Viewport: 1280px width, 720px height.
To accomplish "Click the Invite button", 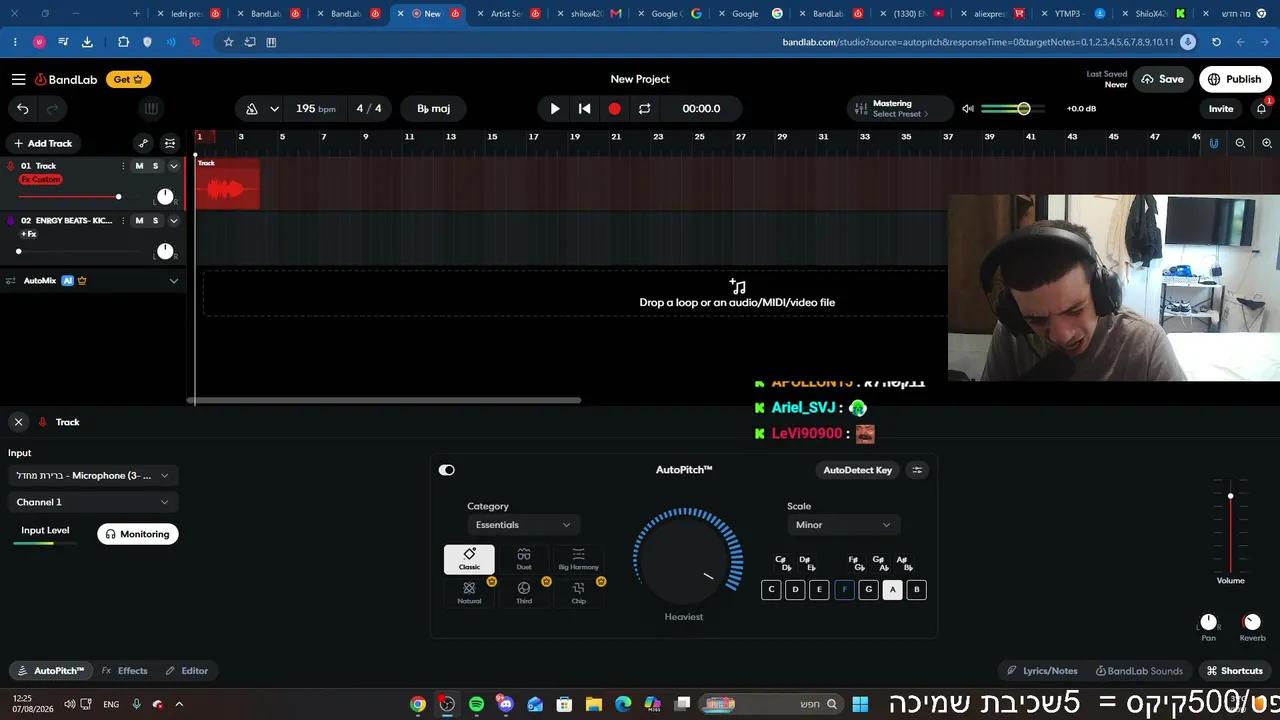I will tap(1221, 109).
